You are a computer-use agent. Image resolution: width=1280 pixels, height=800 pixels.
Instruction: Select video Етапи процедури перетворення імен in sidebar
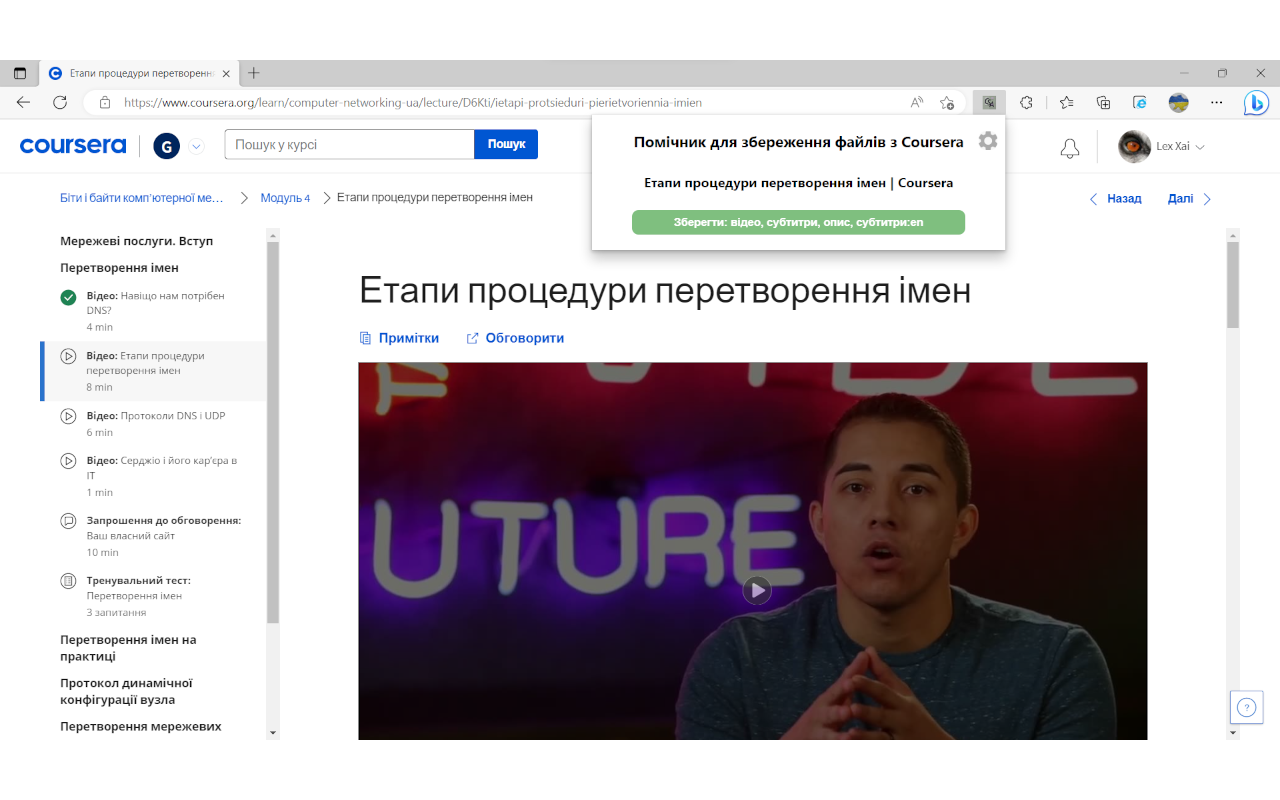(x=153, y=371)
